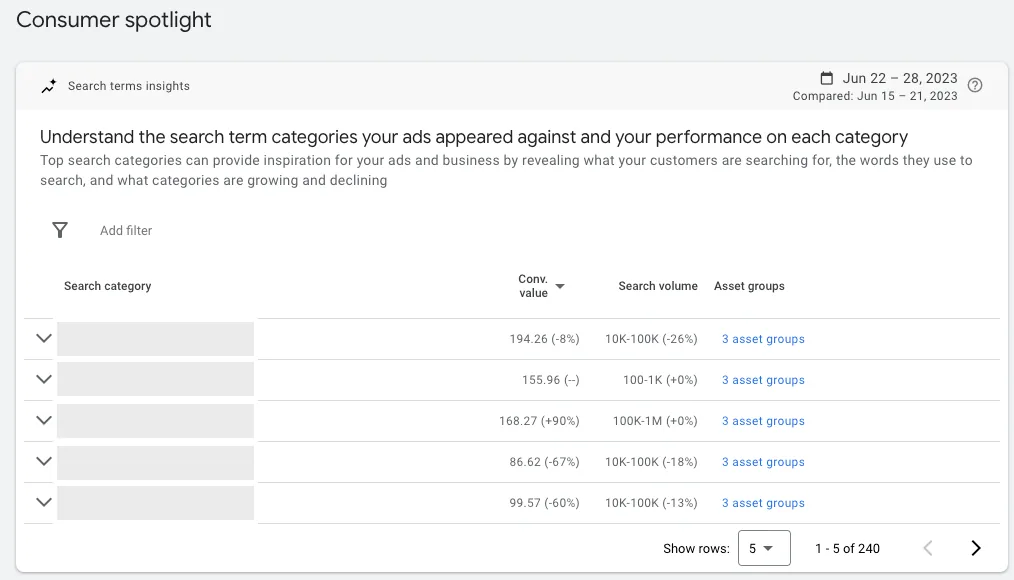Click the 100-1K (+0%) search volume
Viewport: 1014px width, 580px height.
coord(660,380)
